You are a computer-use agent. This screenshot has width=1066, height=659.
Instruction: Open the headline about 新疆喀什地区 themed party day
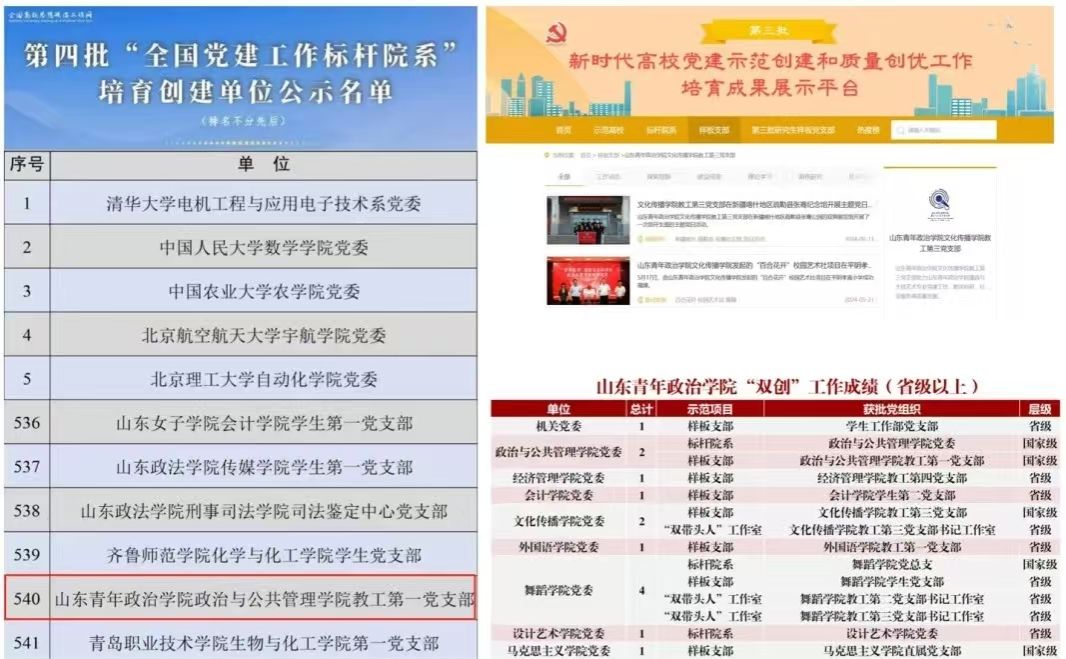pos(754,204)
